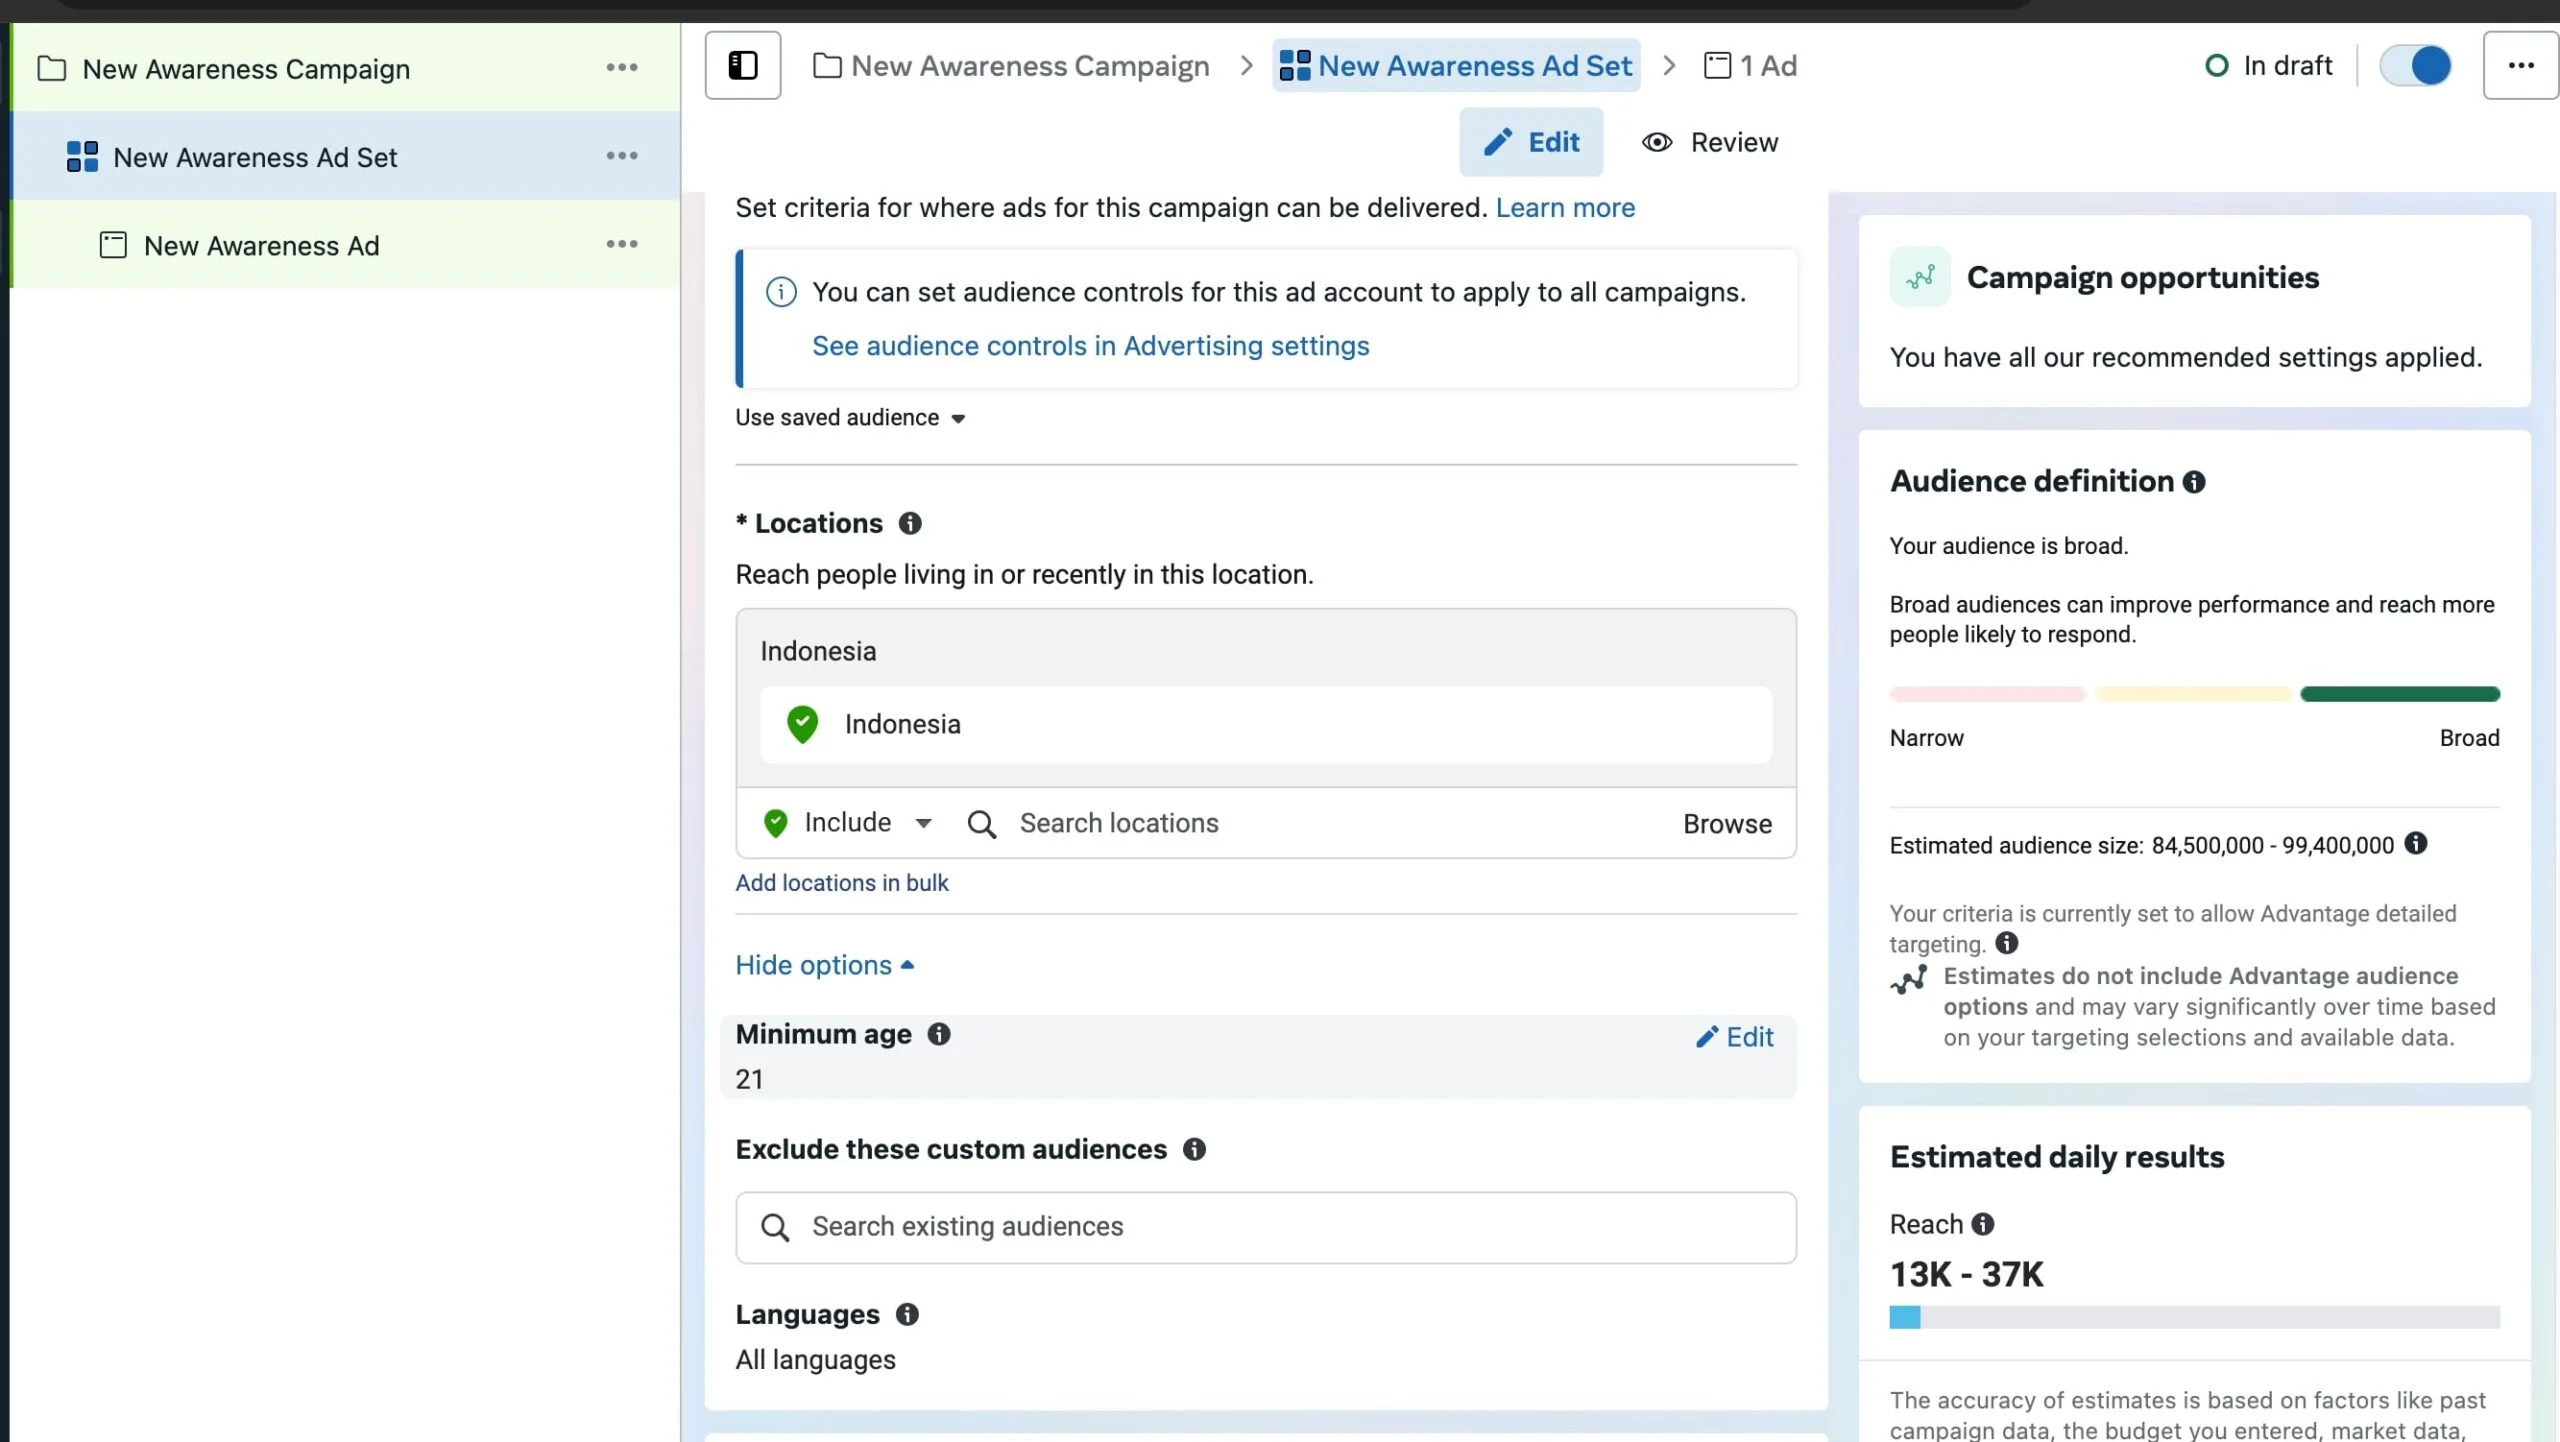Click Estimated audience size info icon
The height and width of the screenshot is (1442, 2560).
pyautogui.click(x=2415, y=844)
